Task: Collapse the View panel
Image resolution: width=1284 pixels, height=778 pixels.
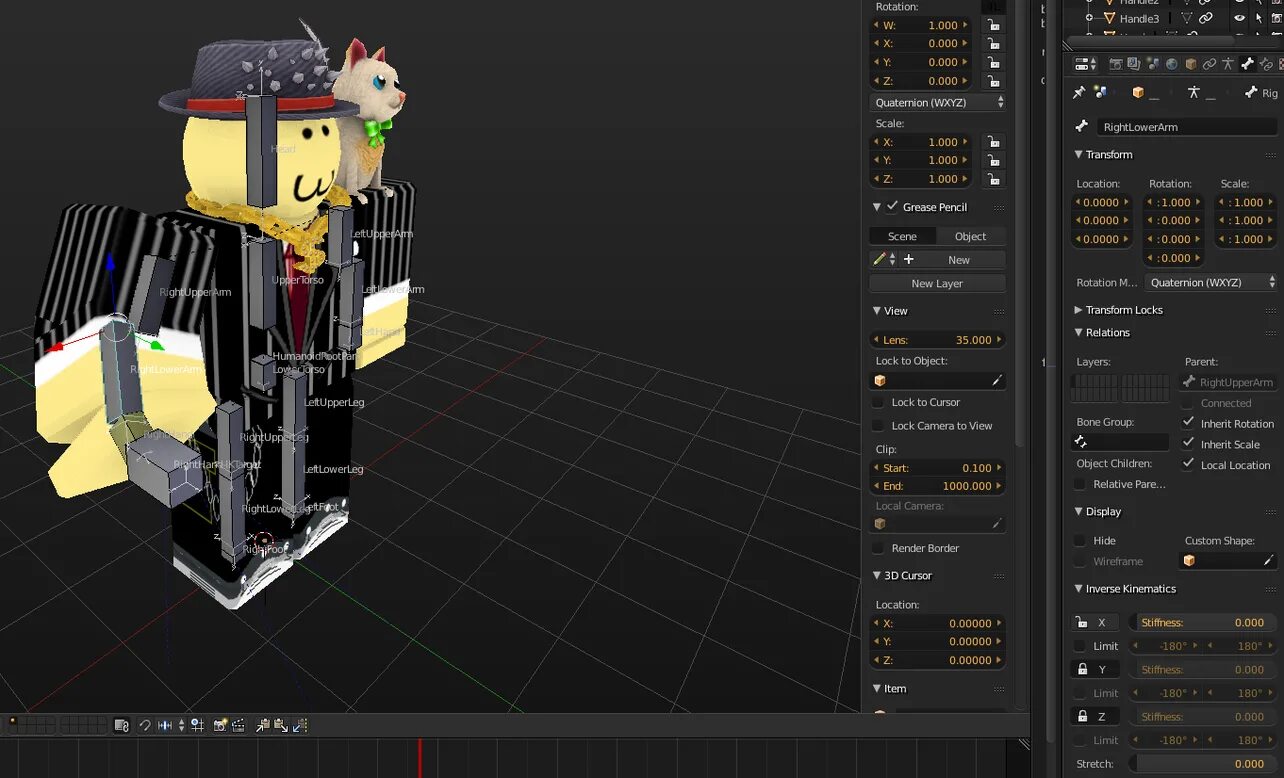Action: [877, 311]
